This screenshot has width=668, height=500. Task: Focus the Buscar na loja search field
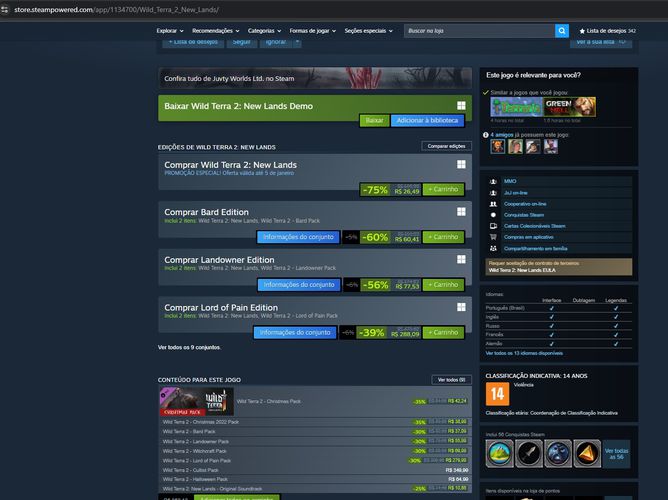(479, 31)
